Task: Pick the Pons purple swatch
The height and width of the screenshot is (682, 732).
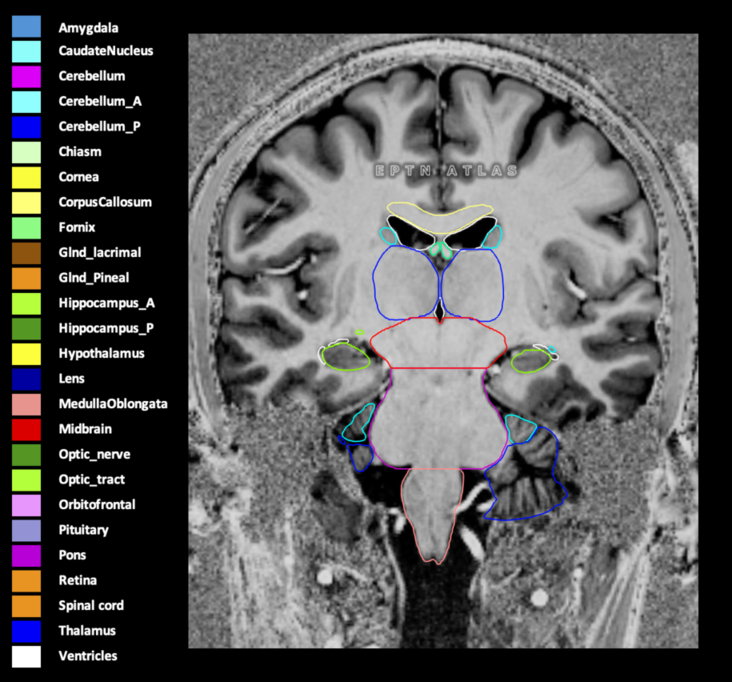Action: [26, 556]
